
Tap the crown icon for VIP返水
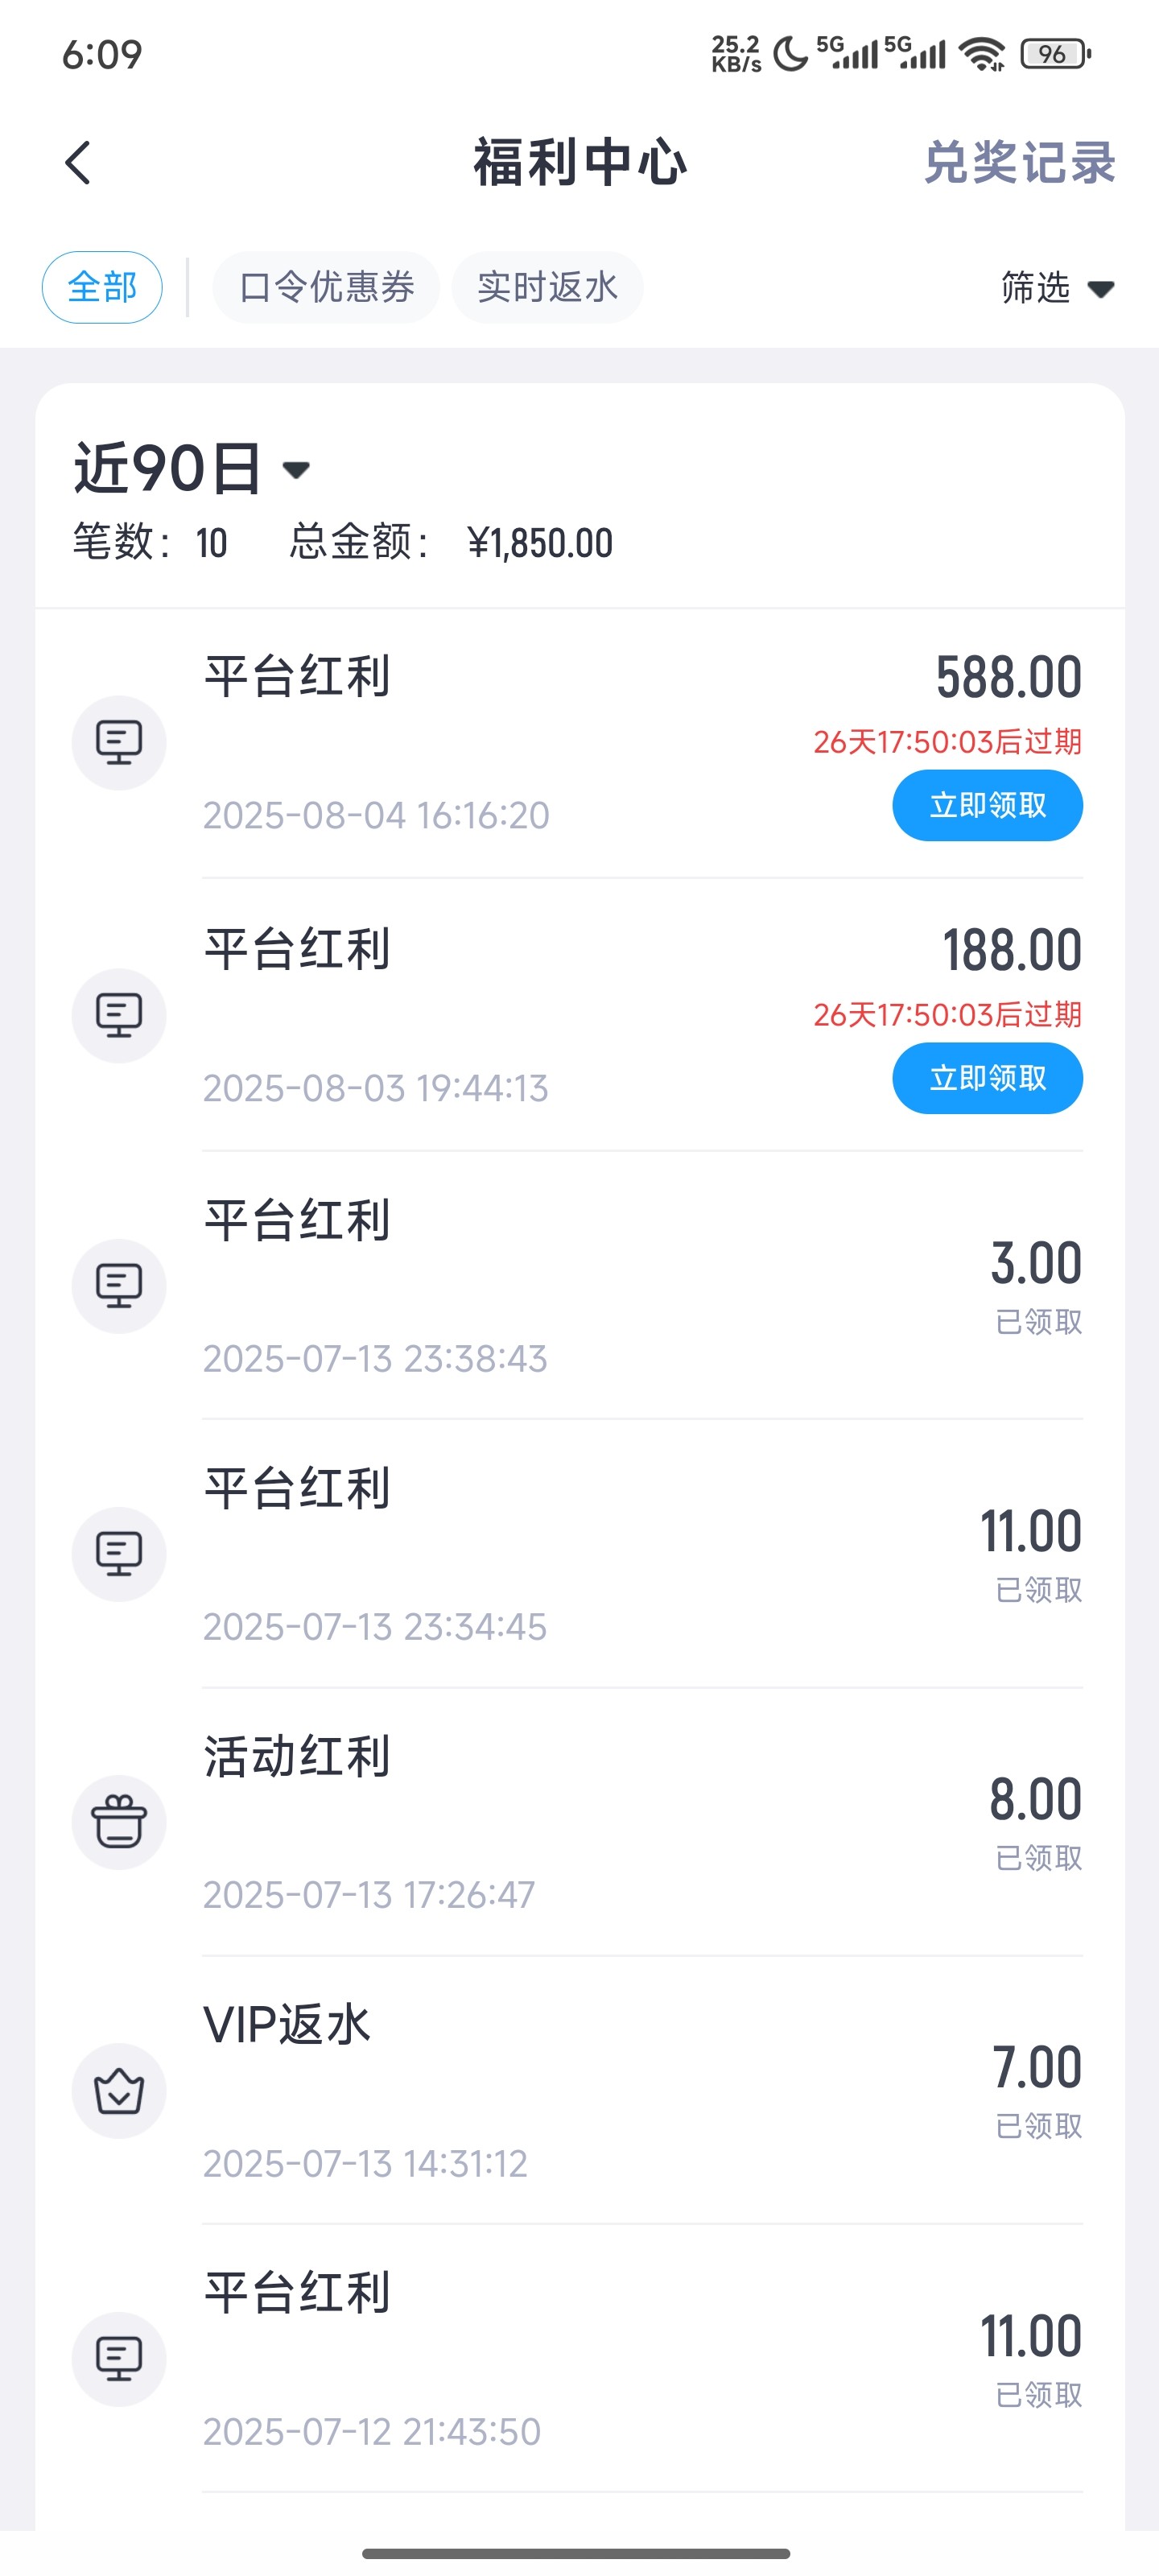119,2090
